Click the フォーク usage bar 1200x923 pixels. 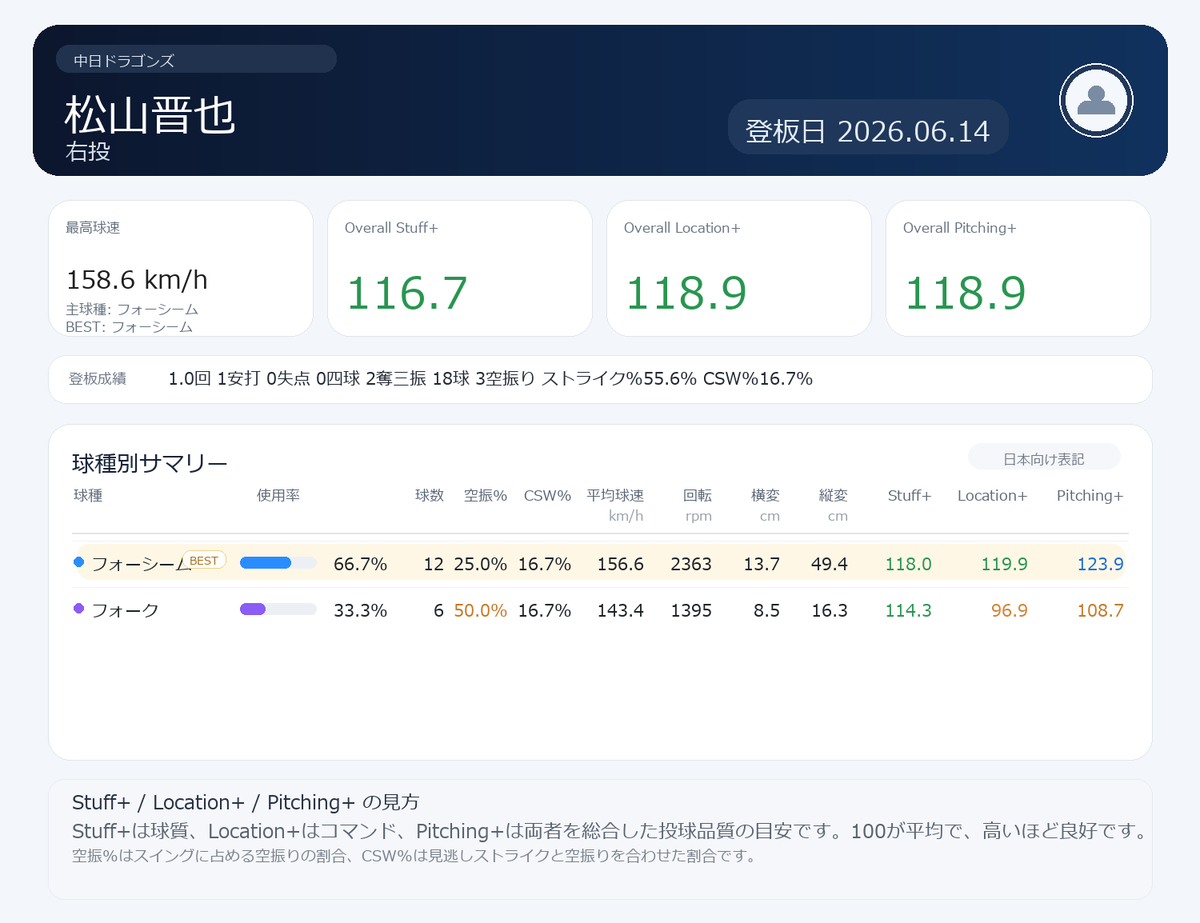tap(278, 609)
